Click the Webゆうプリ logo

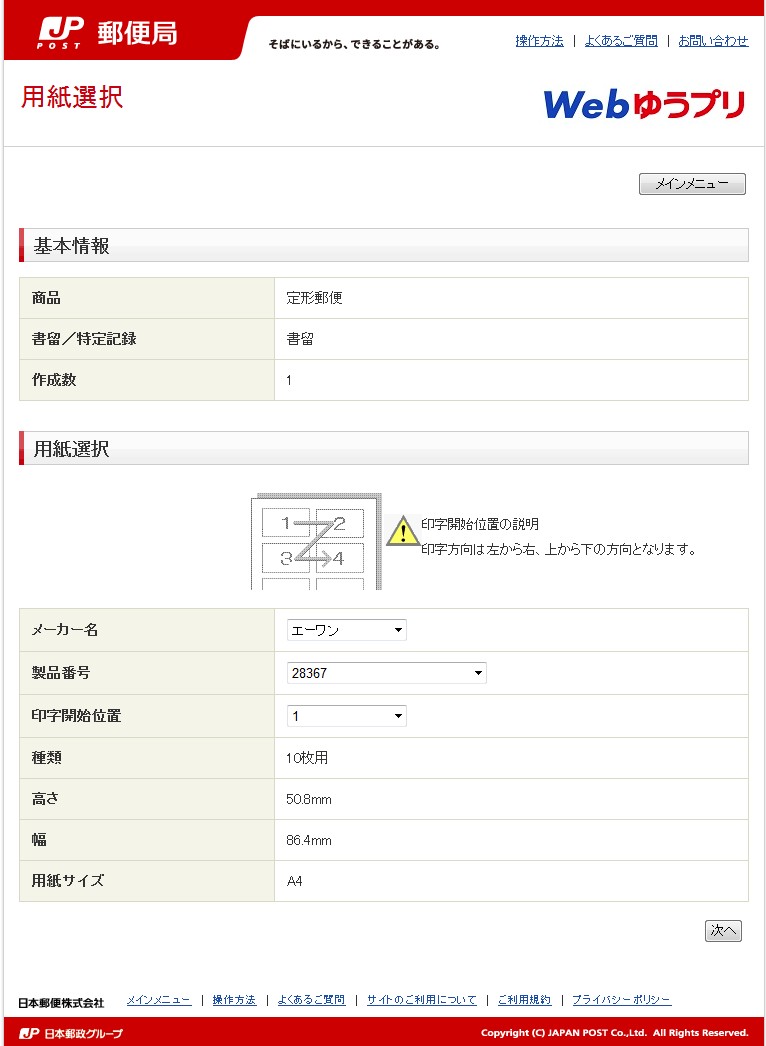tap(644, 104)
